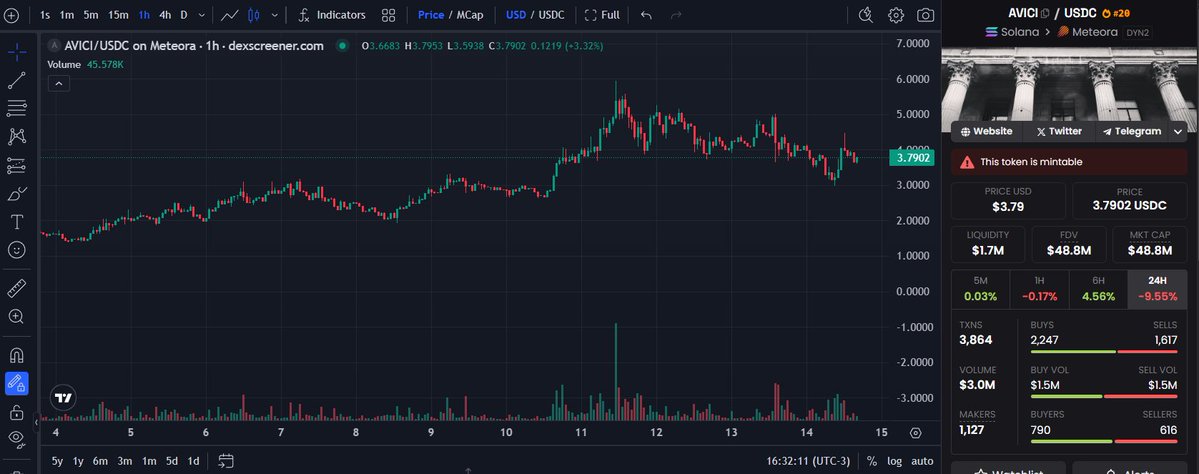Open the emoji icons tool
The height and width of the screenshot is (474, 1199).
pyautogui.click(x=17, y=250)
